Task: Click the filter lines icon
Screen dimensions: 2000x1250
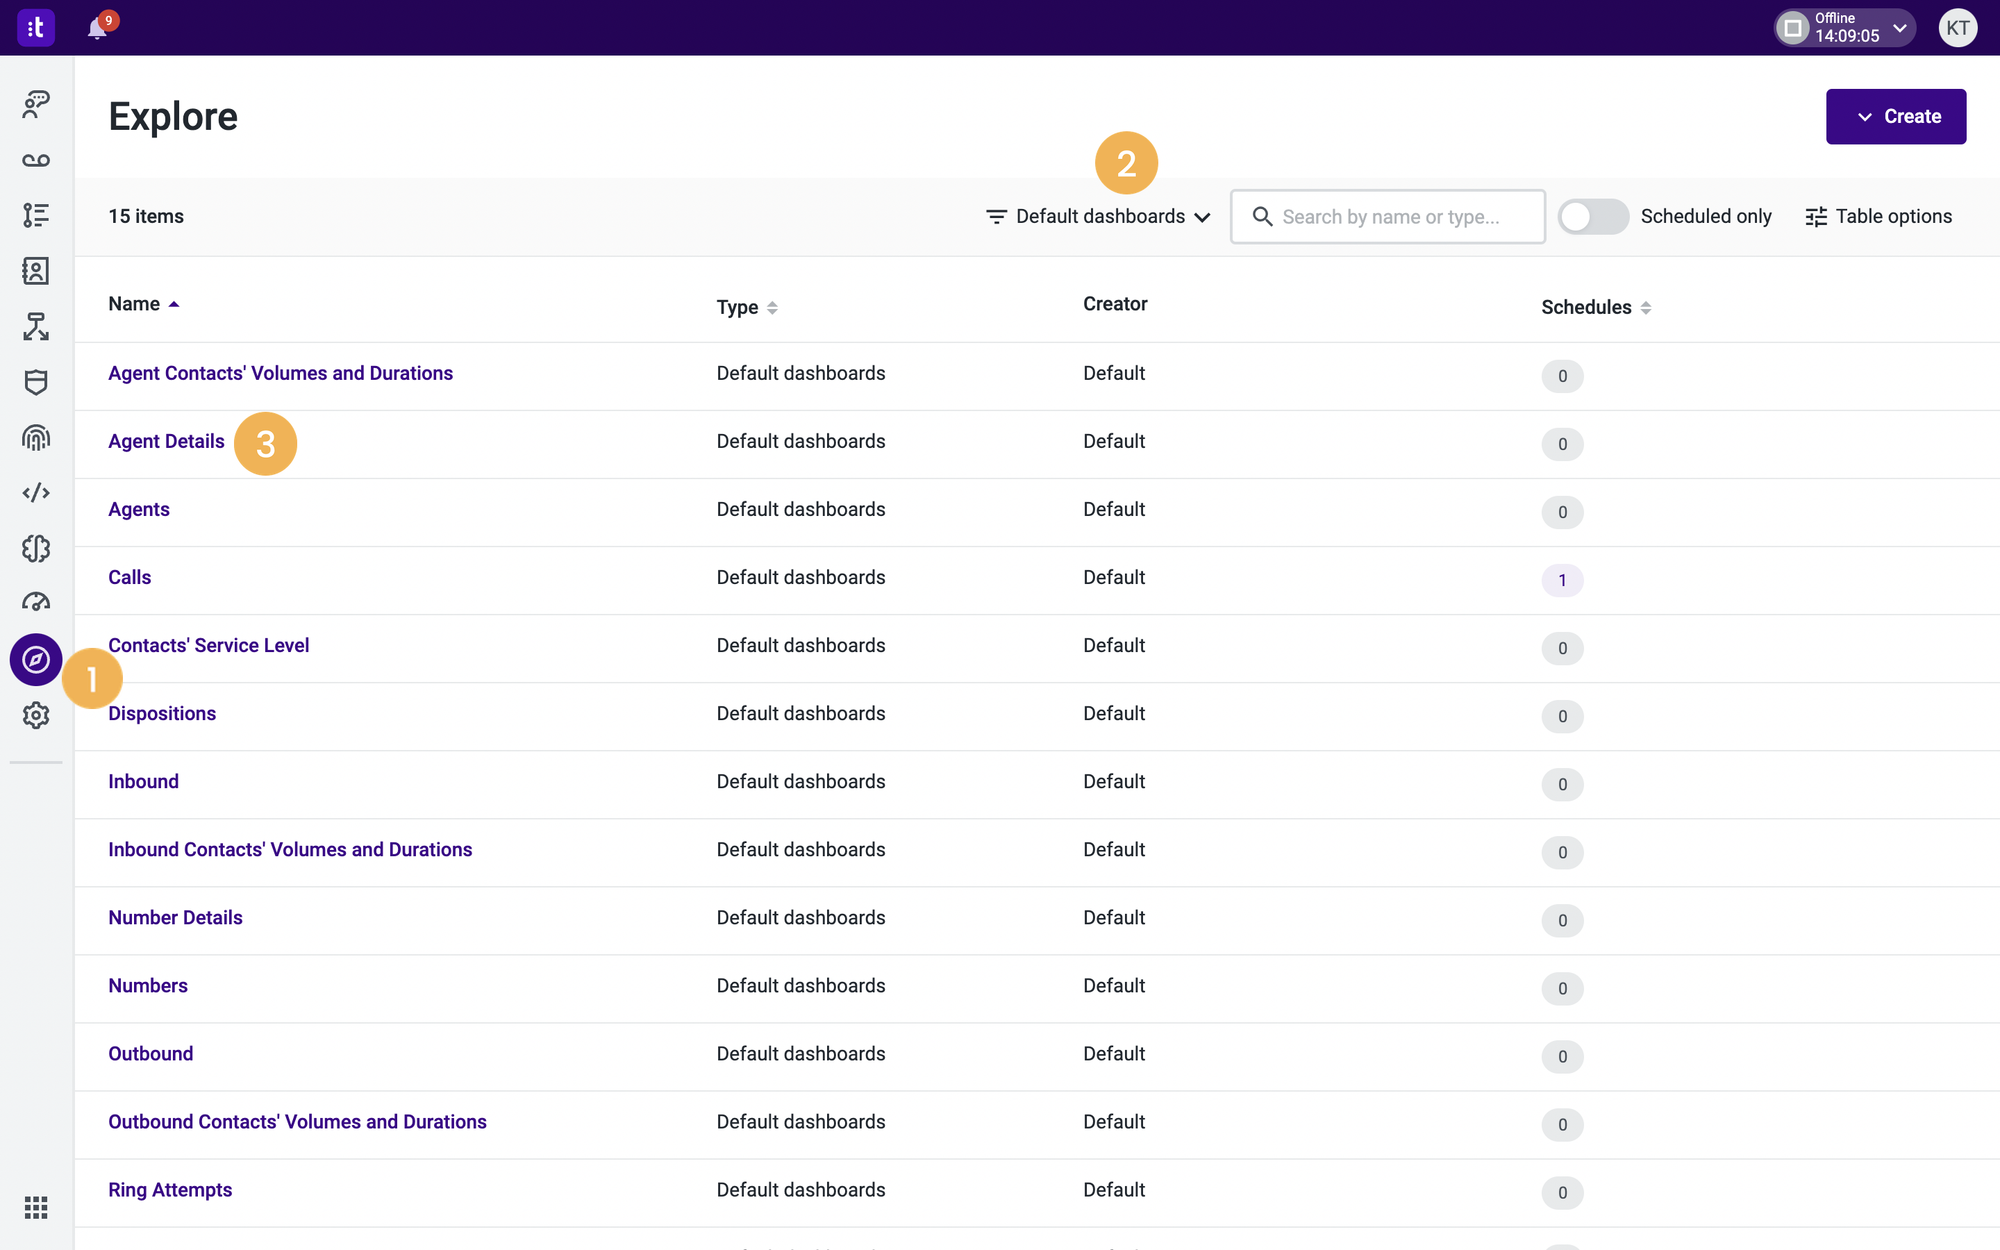Action: (996, 216)
